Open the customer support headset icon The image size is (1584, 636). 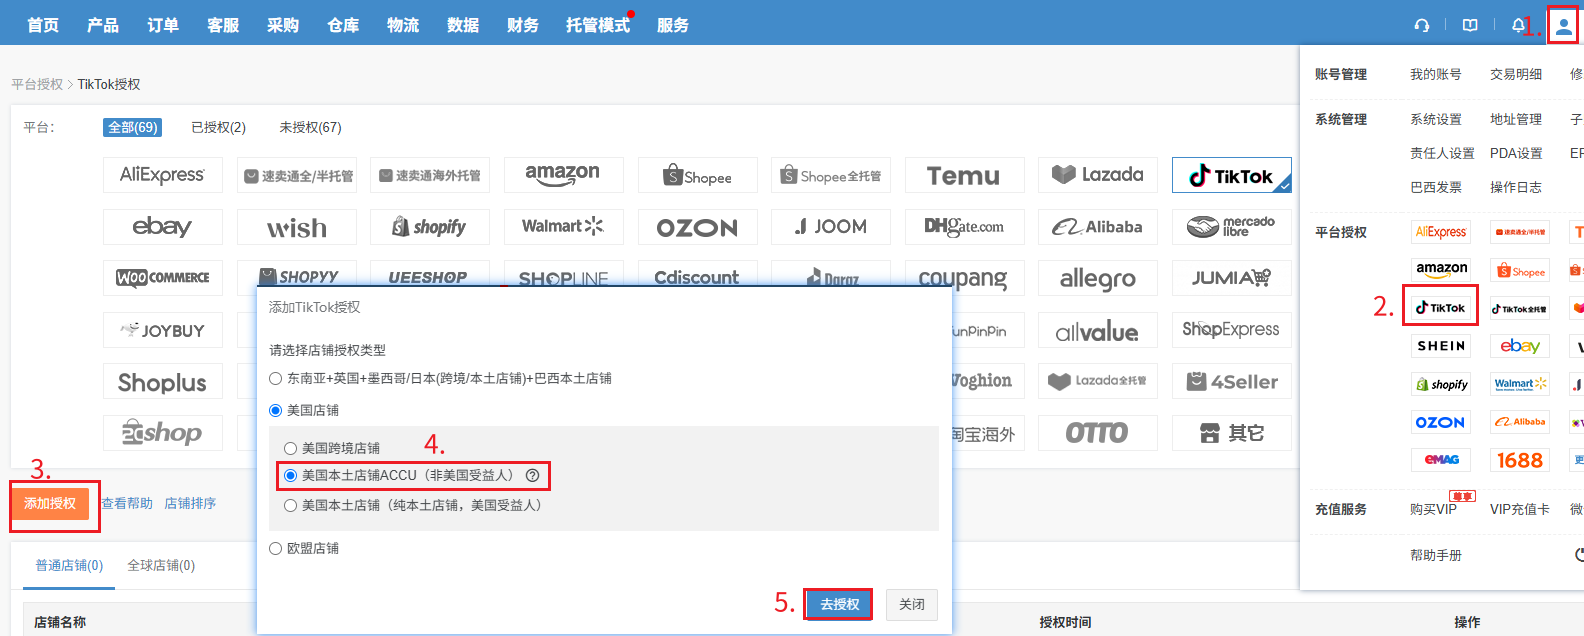pos(1421,25)
